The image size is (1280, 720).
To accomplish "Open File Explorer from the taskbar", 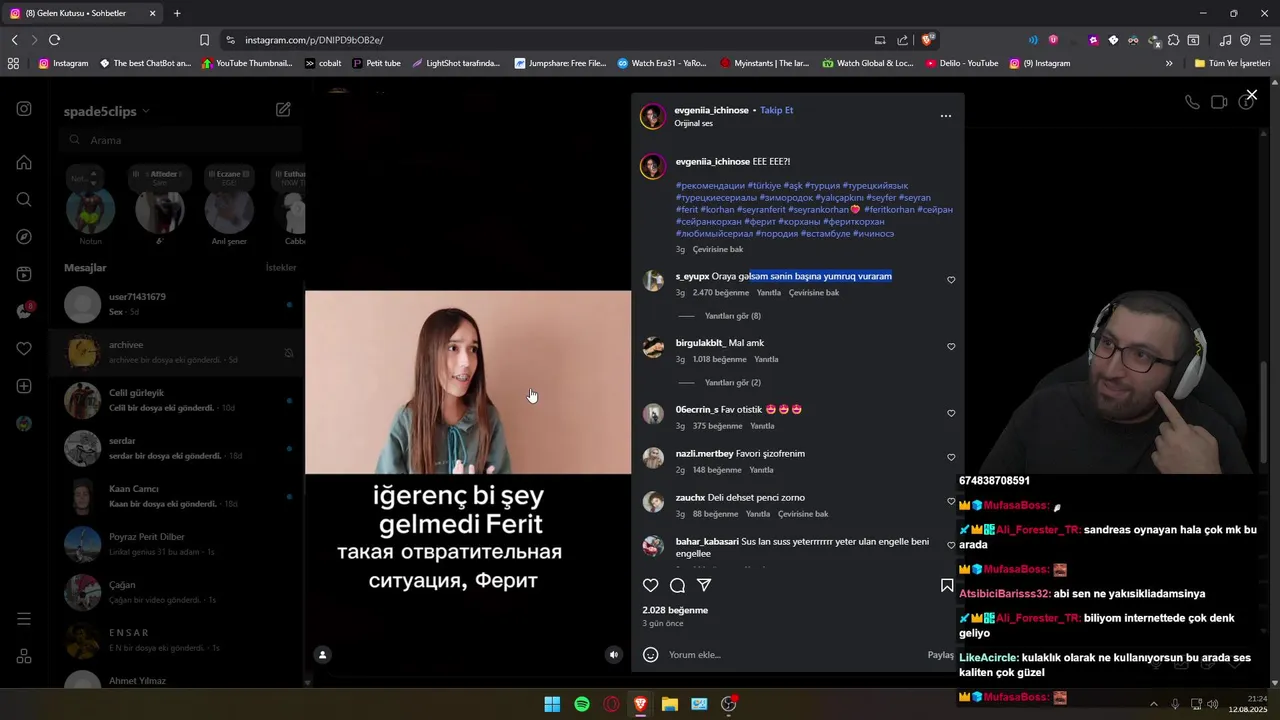I will tap(670, 704).
